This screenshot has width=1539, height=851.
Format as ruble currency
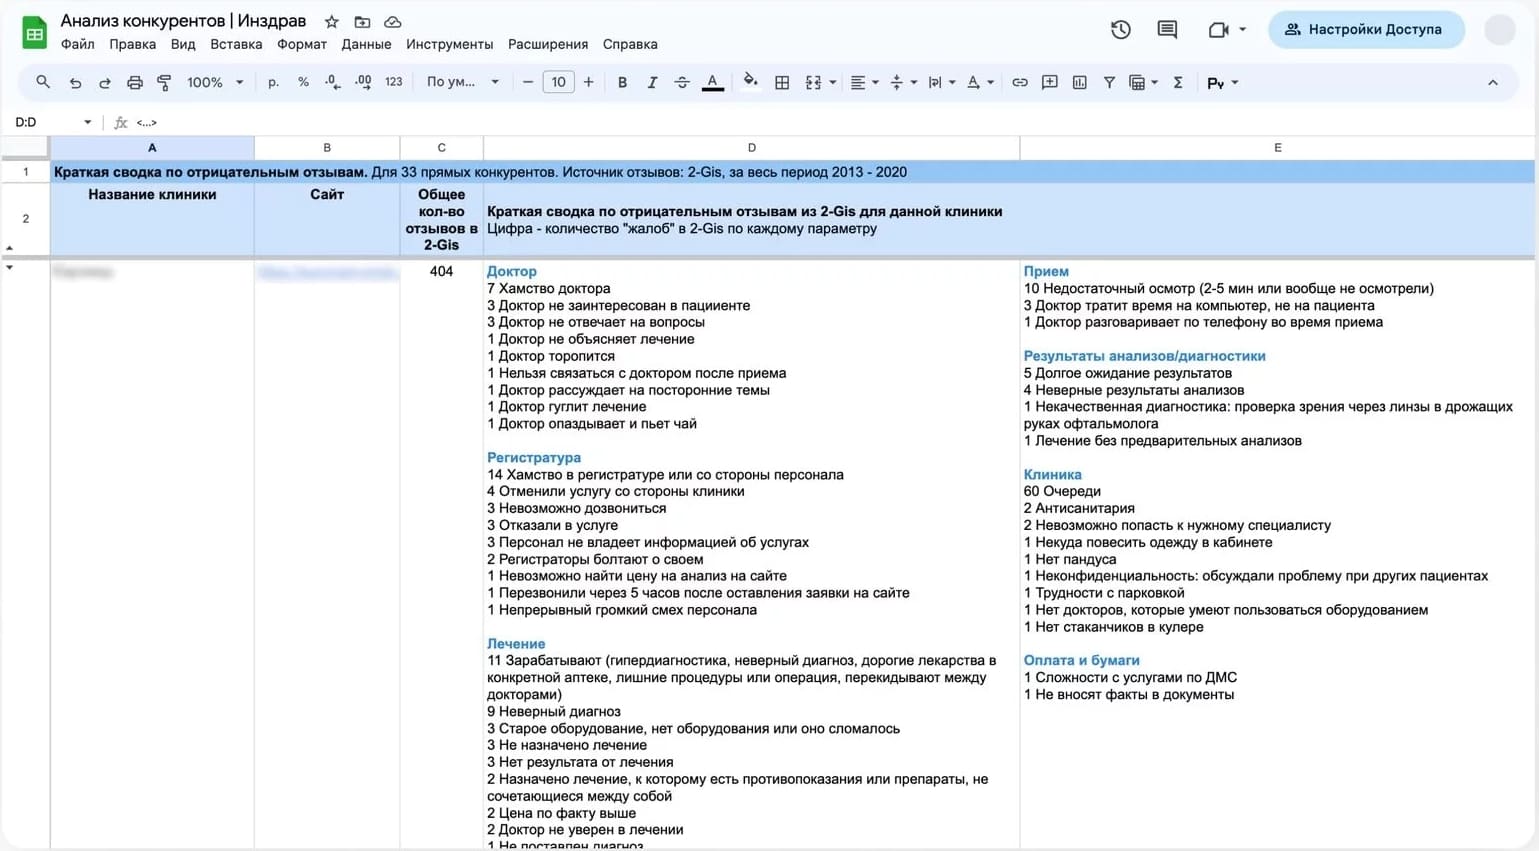(x=273, y=82)
